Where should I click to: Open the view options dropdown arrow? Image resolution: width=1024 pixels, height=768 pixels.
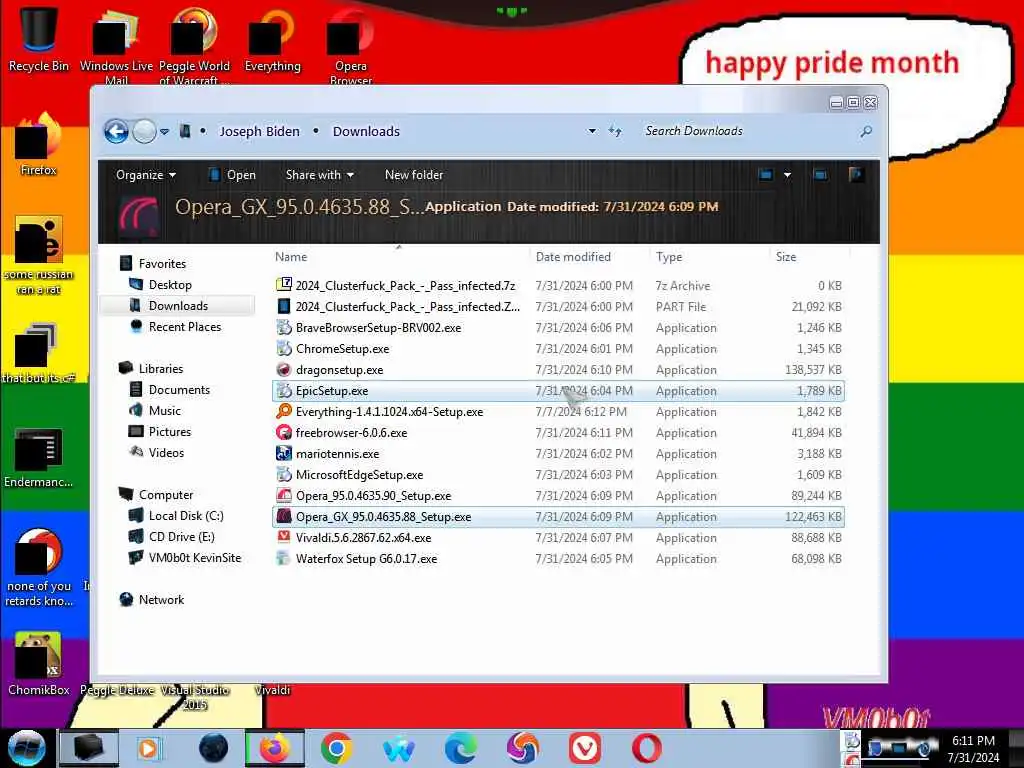(x=787, y=175)
